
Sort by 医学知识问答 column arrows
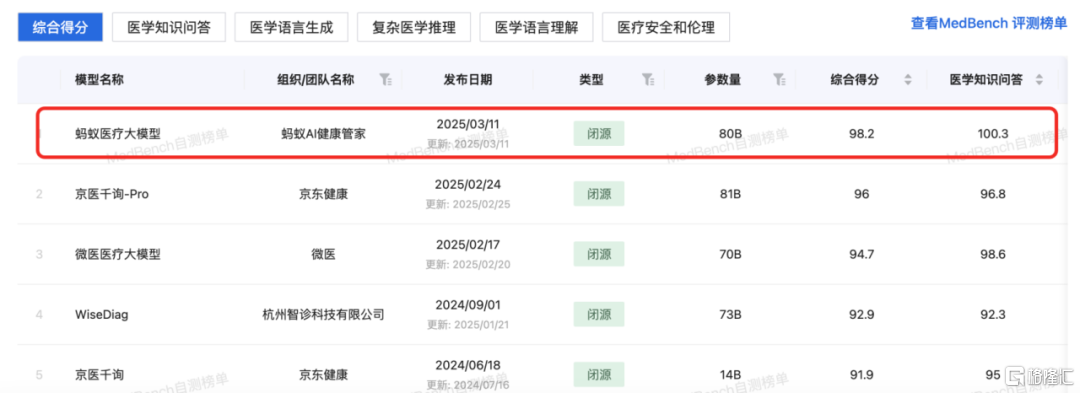pyautogui.click(x=1039, y=80)
